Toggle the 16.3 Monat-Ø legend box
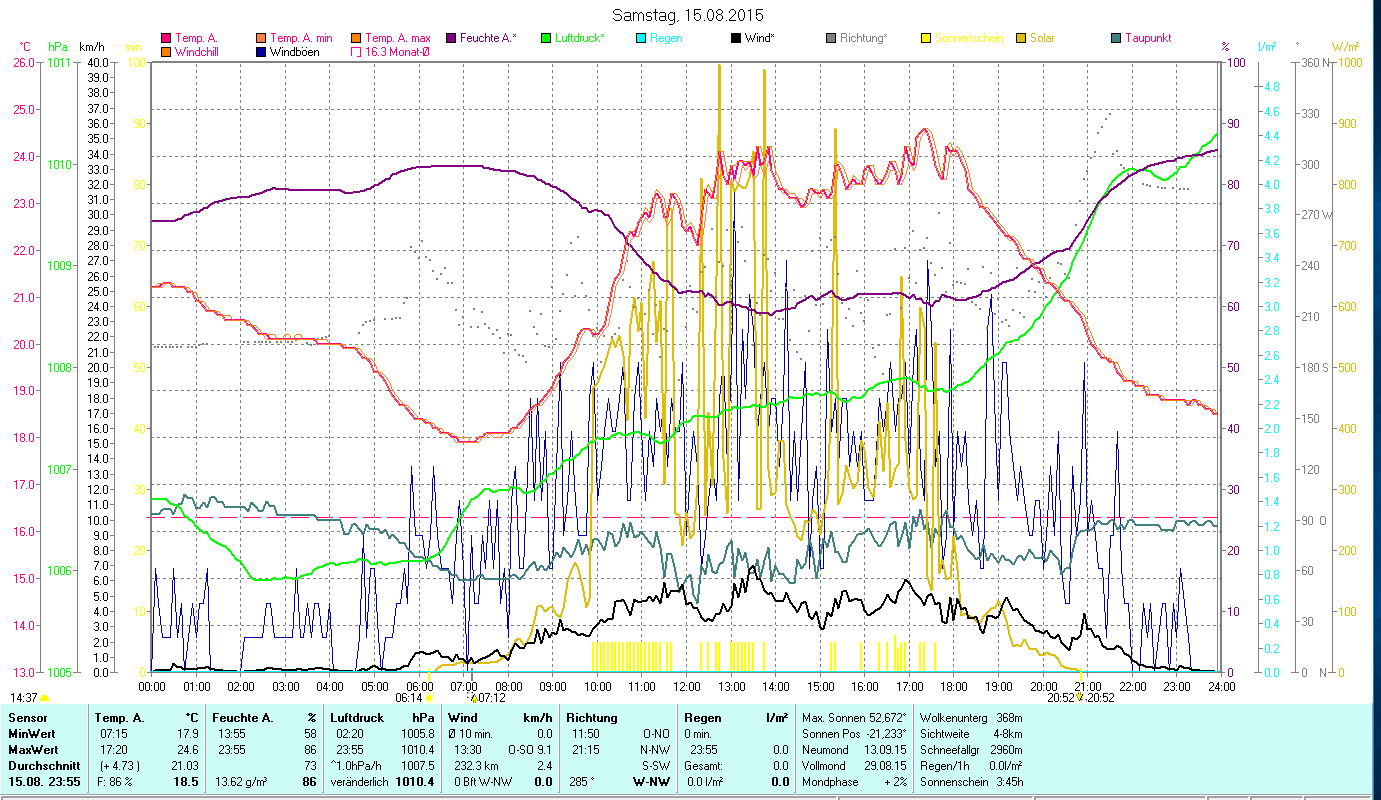 [x=357, y=51]
